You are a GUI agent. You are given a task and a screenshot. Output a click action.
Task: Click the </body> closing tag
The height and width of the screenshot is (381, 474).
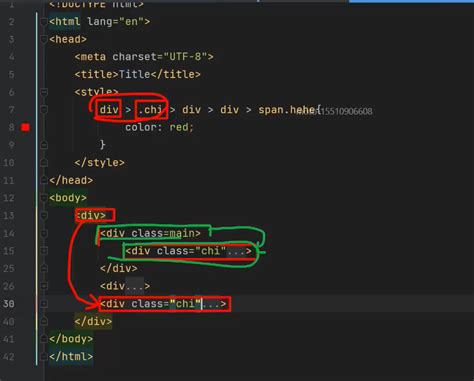[71, 339]
